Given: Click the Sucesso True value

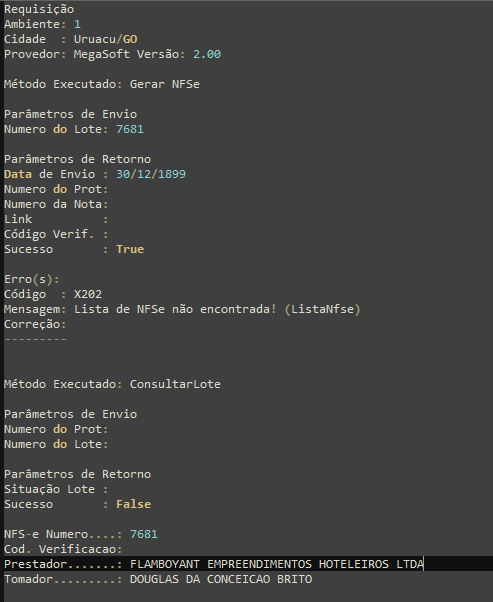Looking at the screenshot, I should [130, 249].
